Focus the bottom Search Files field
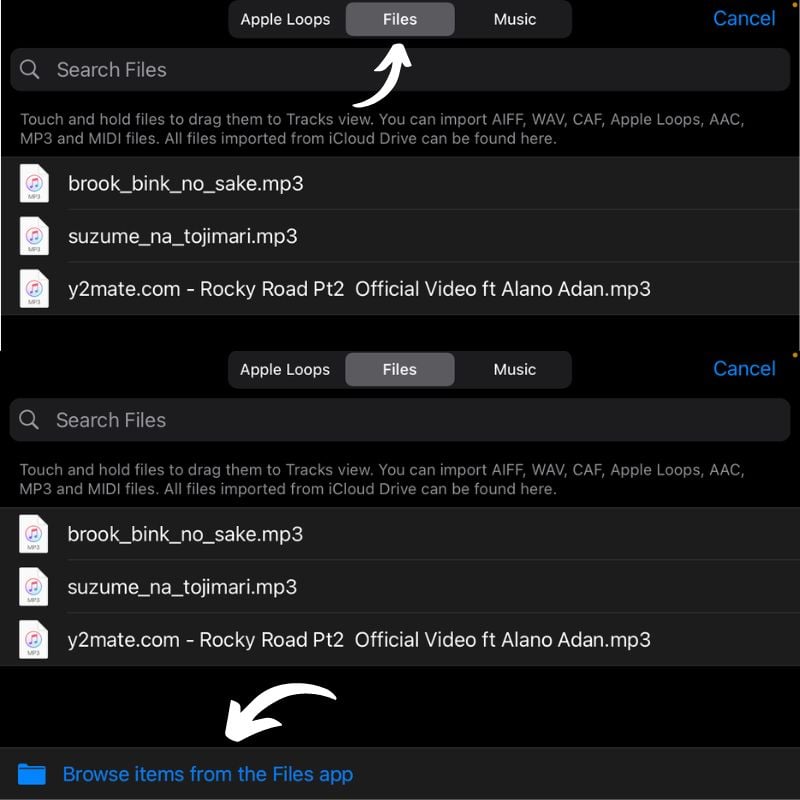The image size is (800, 800). [400, 420]
